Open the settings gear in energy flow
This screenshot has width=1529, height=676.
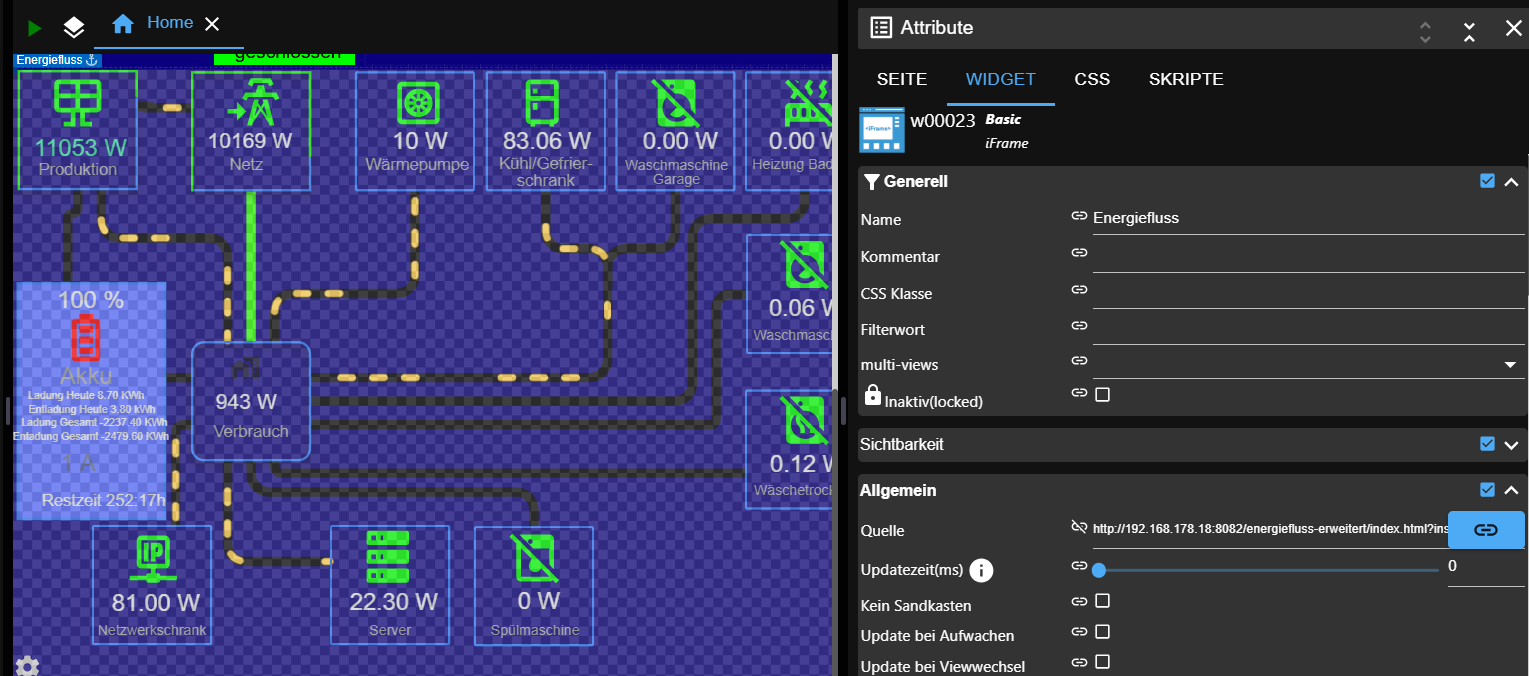coord(27,666)
